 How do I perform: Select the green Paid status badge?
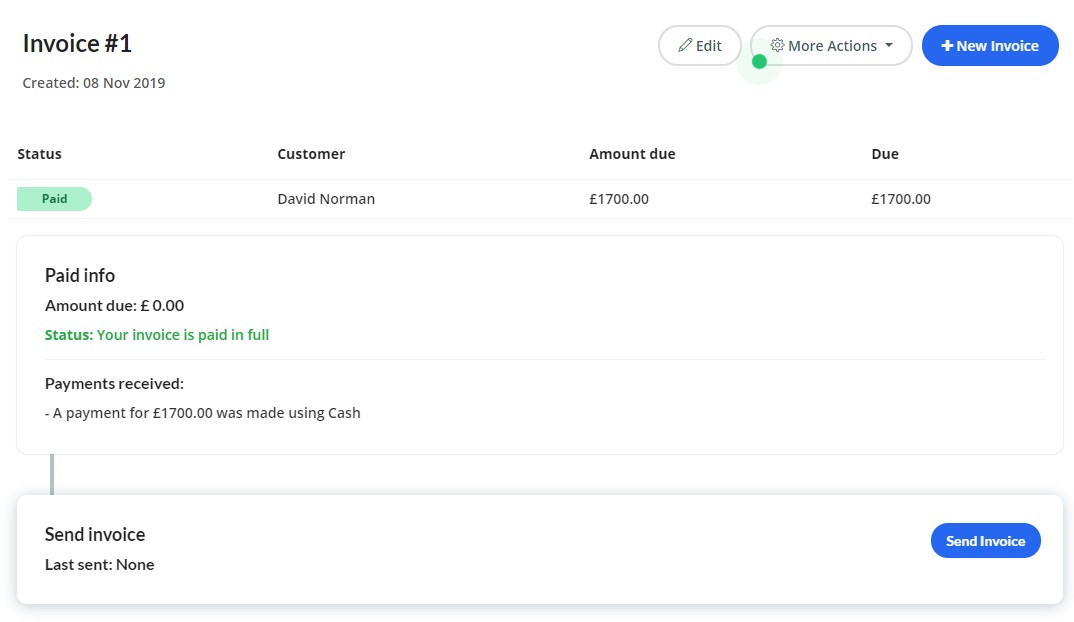(54, 199)
